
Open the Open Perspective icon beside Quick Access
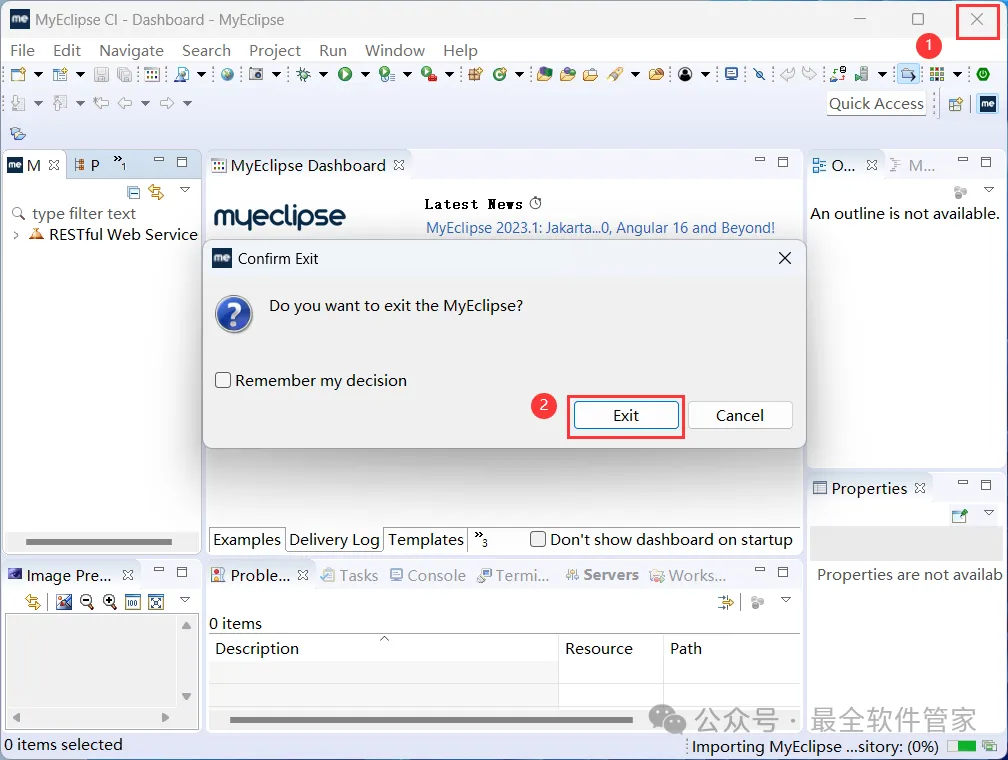pyautogui.click(x=956, y=104)
